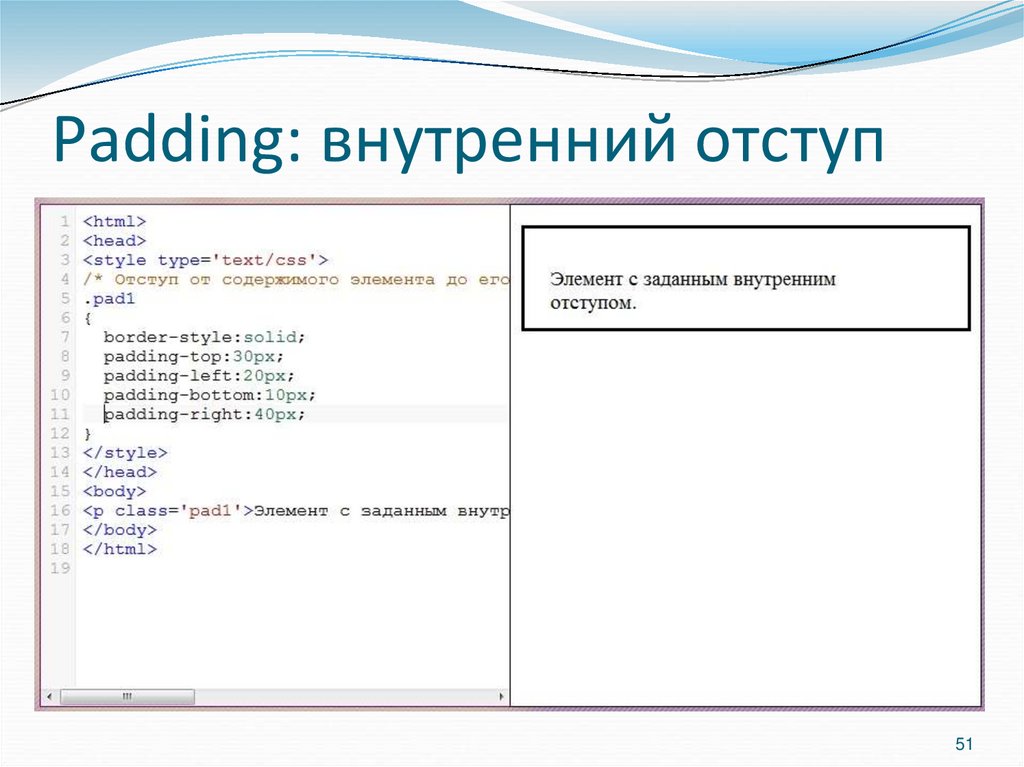
Task: Click the .pad1 class selector on line 5
Action: 108,298
